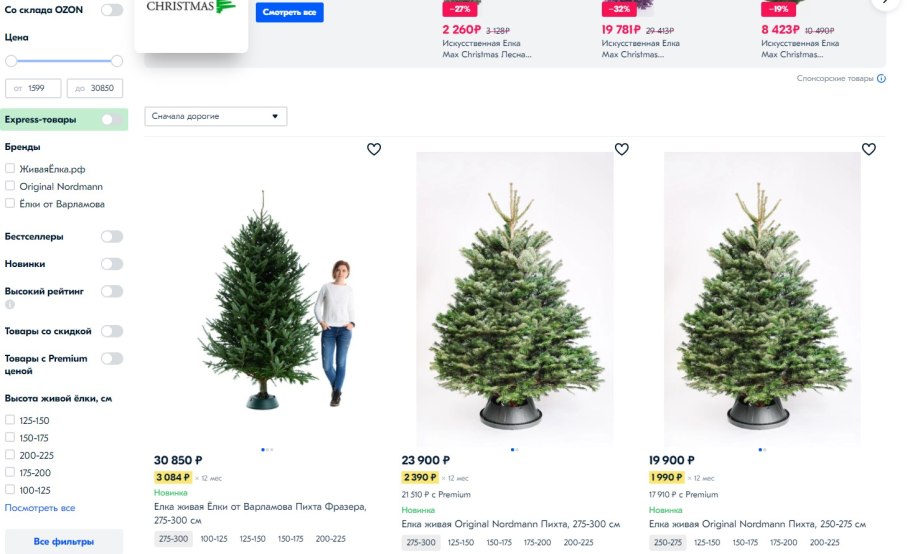Open Все фильтры button
Screen dimensions: 910x554
tap(64, 541)
